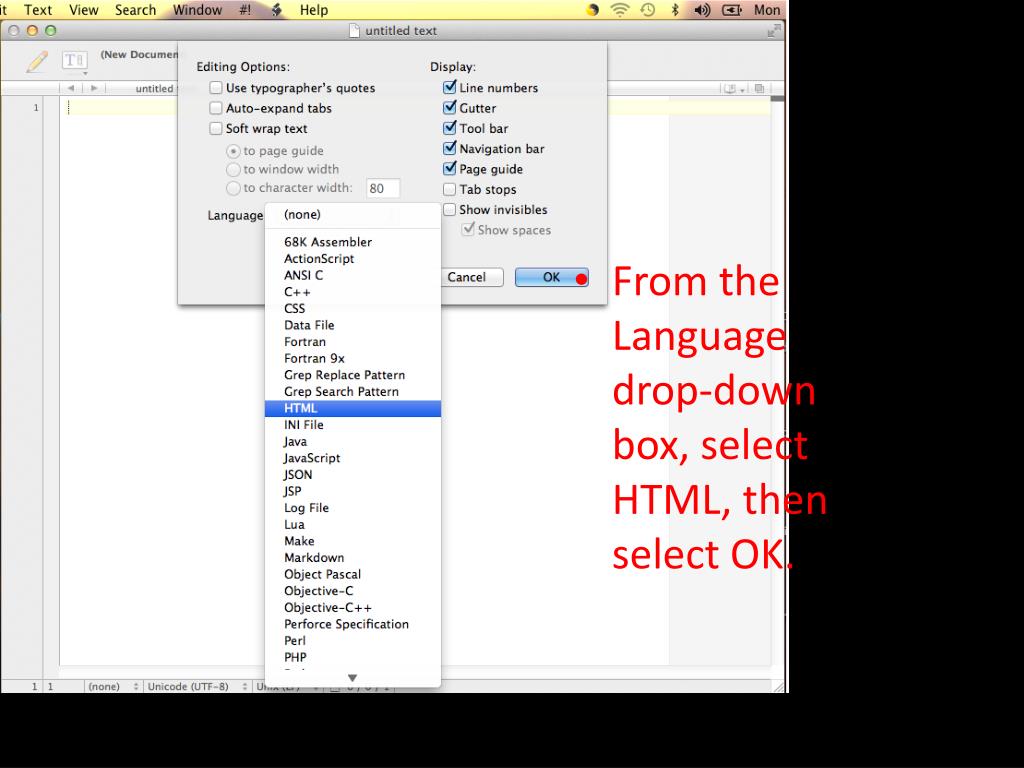Open the Text menu
Viewport: 1024px width, 768px height.
pyautogui.click(x=38, y=10)
